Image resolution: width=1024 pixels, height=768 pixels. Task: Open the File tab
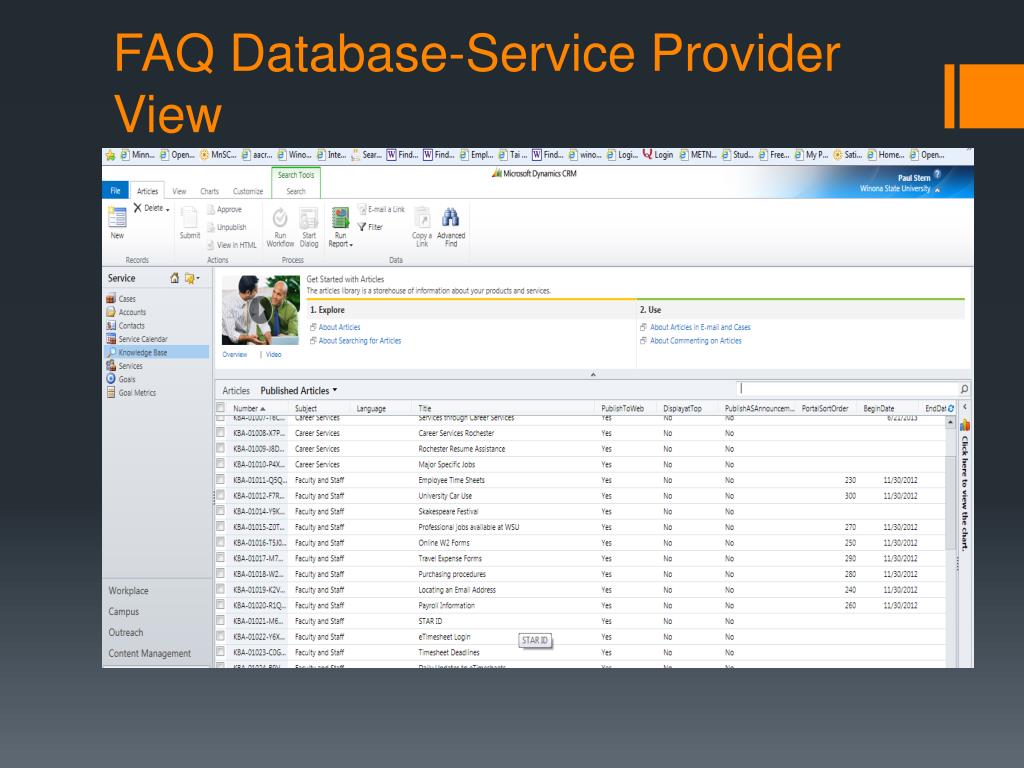[116, 191]
